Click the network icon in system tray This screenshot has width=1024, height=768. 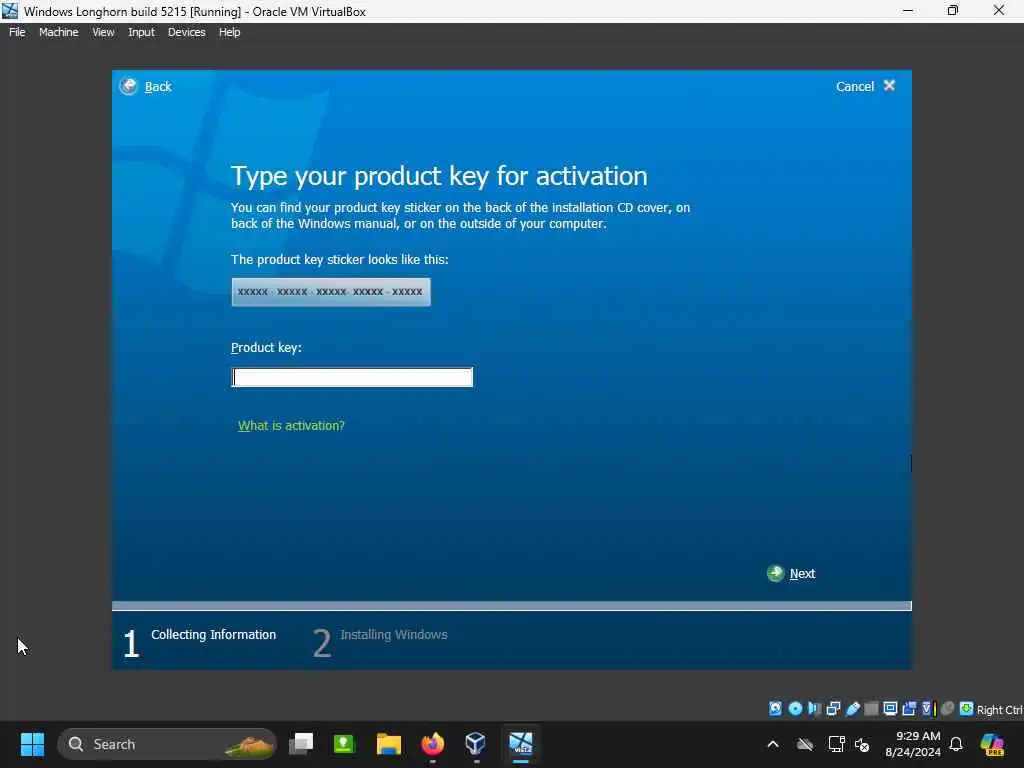tap(836, 744)
